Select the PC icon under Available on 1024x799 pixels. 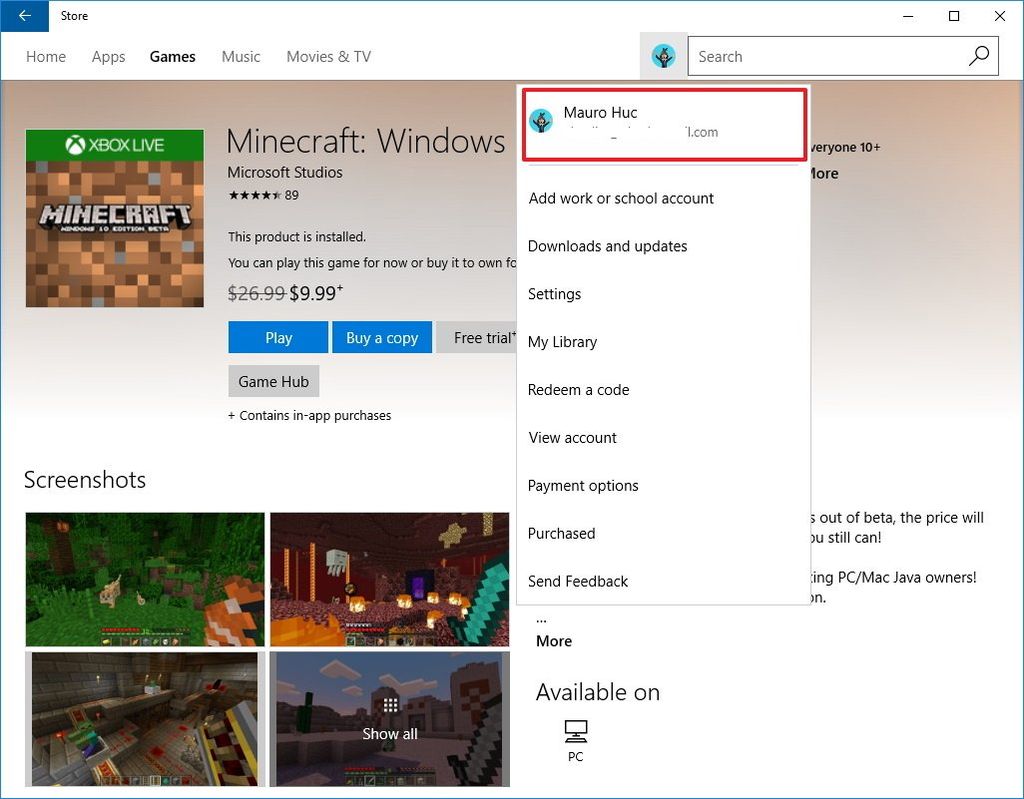point(575,731)
